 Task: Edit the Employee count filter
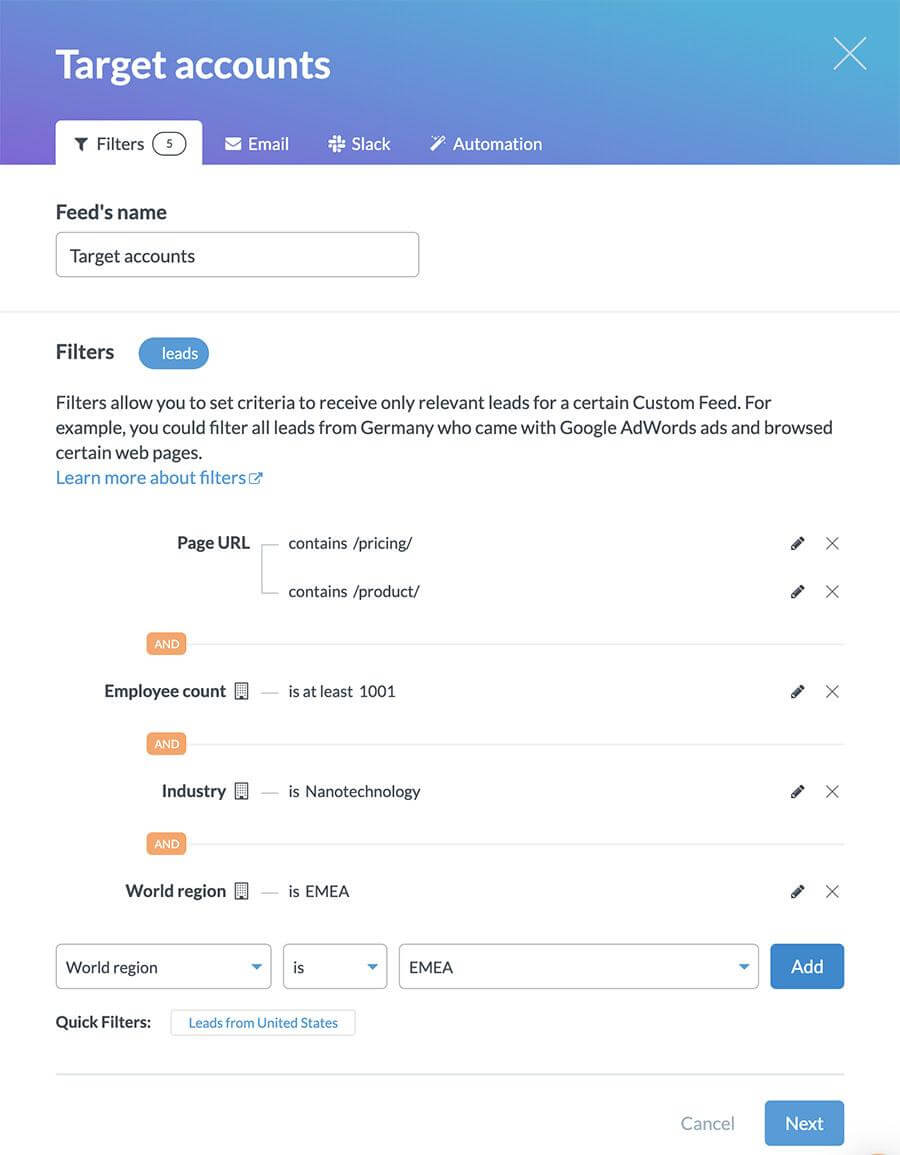(797, 690)
